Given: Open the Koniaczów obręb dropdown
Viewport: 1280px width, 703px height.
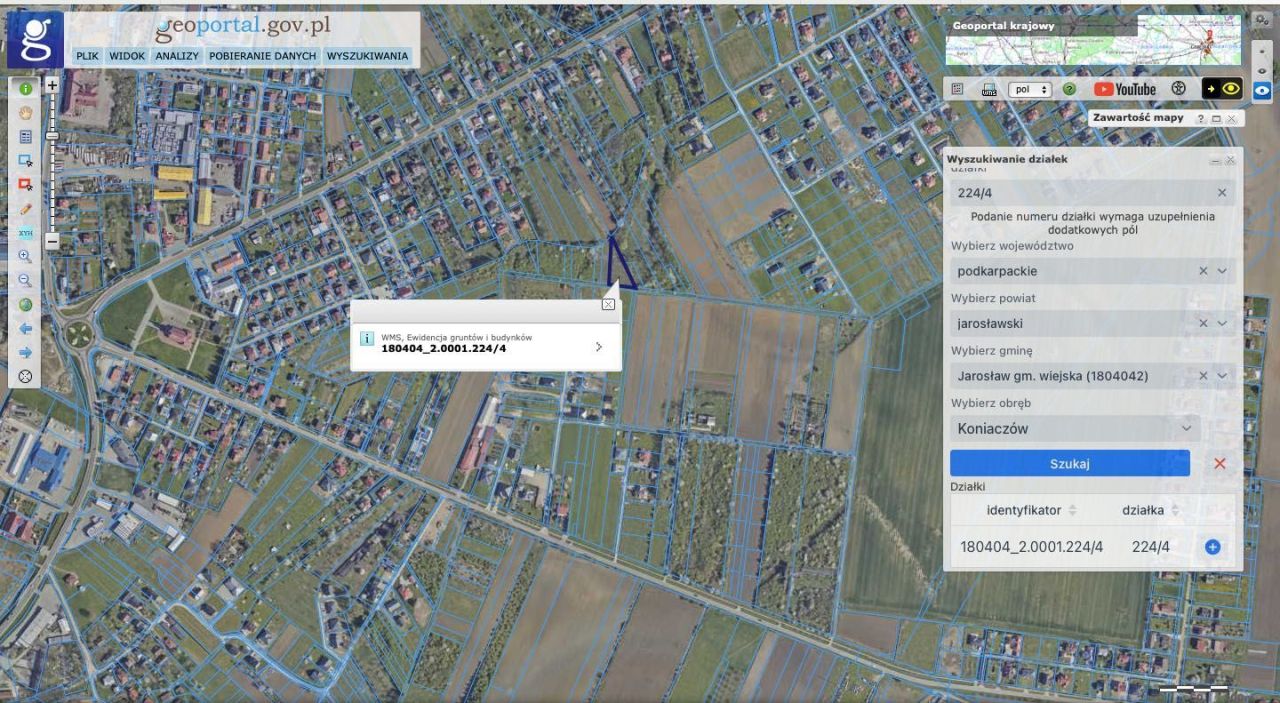Looking at the screenshot, I should (x=1186, y=429).
